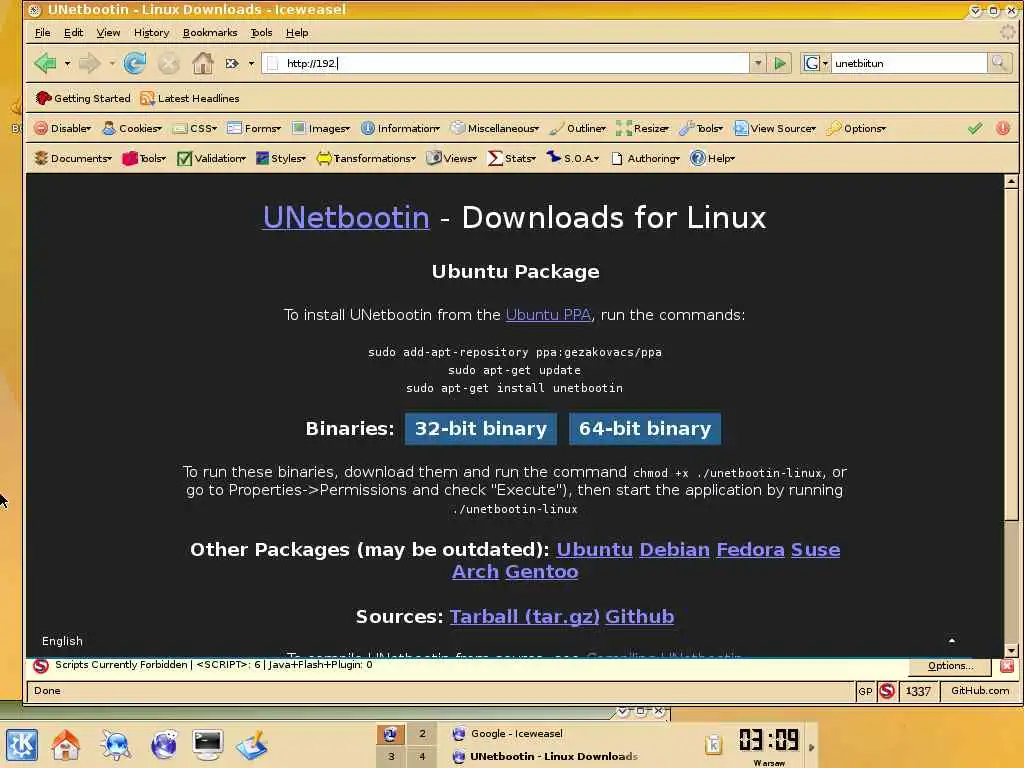This screenshot has height=768, width=1024.
Task: Open the Suse package link
Action: click(816, 550)
